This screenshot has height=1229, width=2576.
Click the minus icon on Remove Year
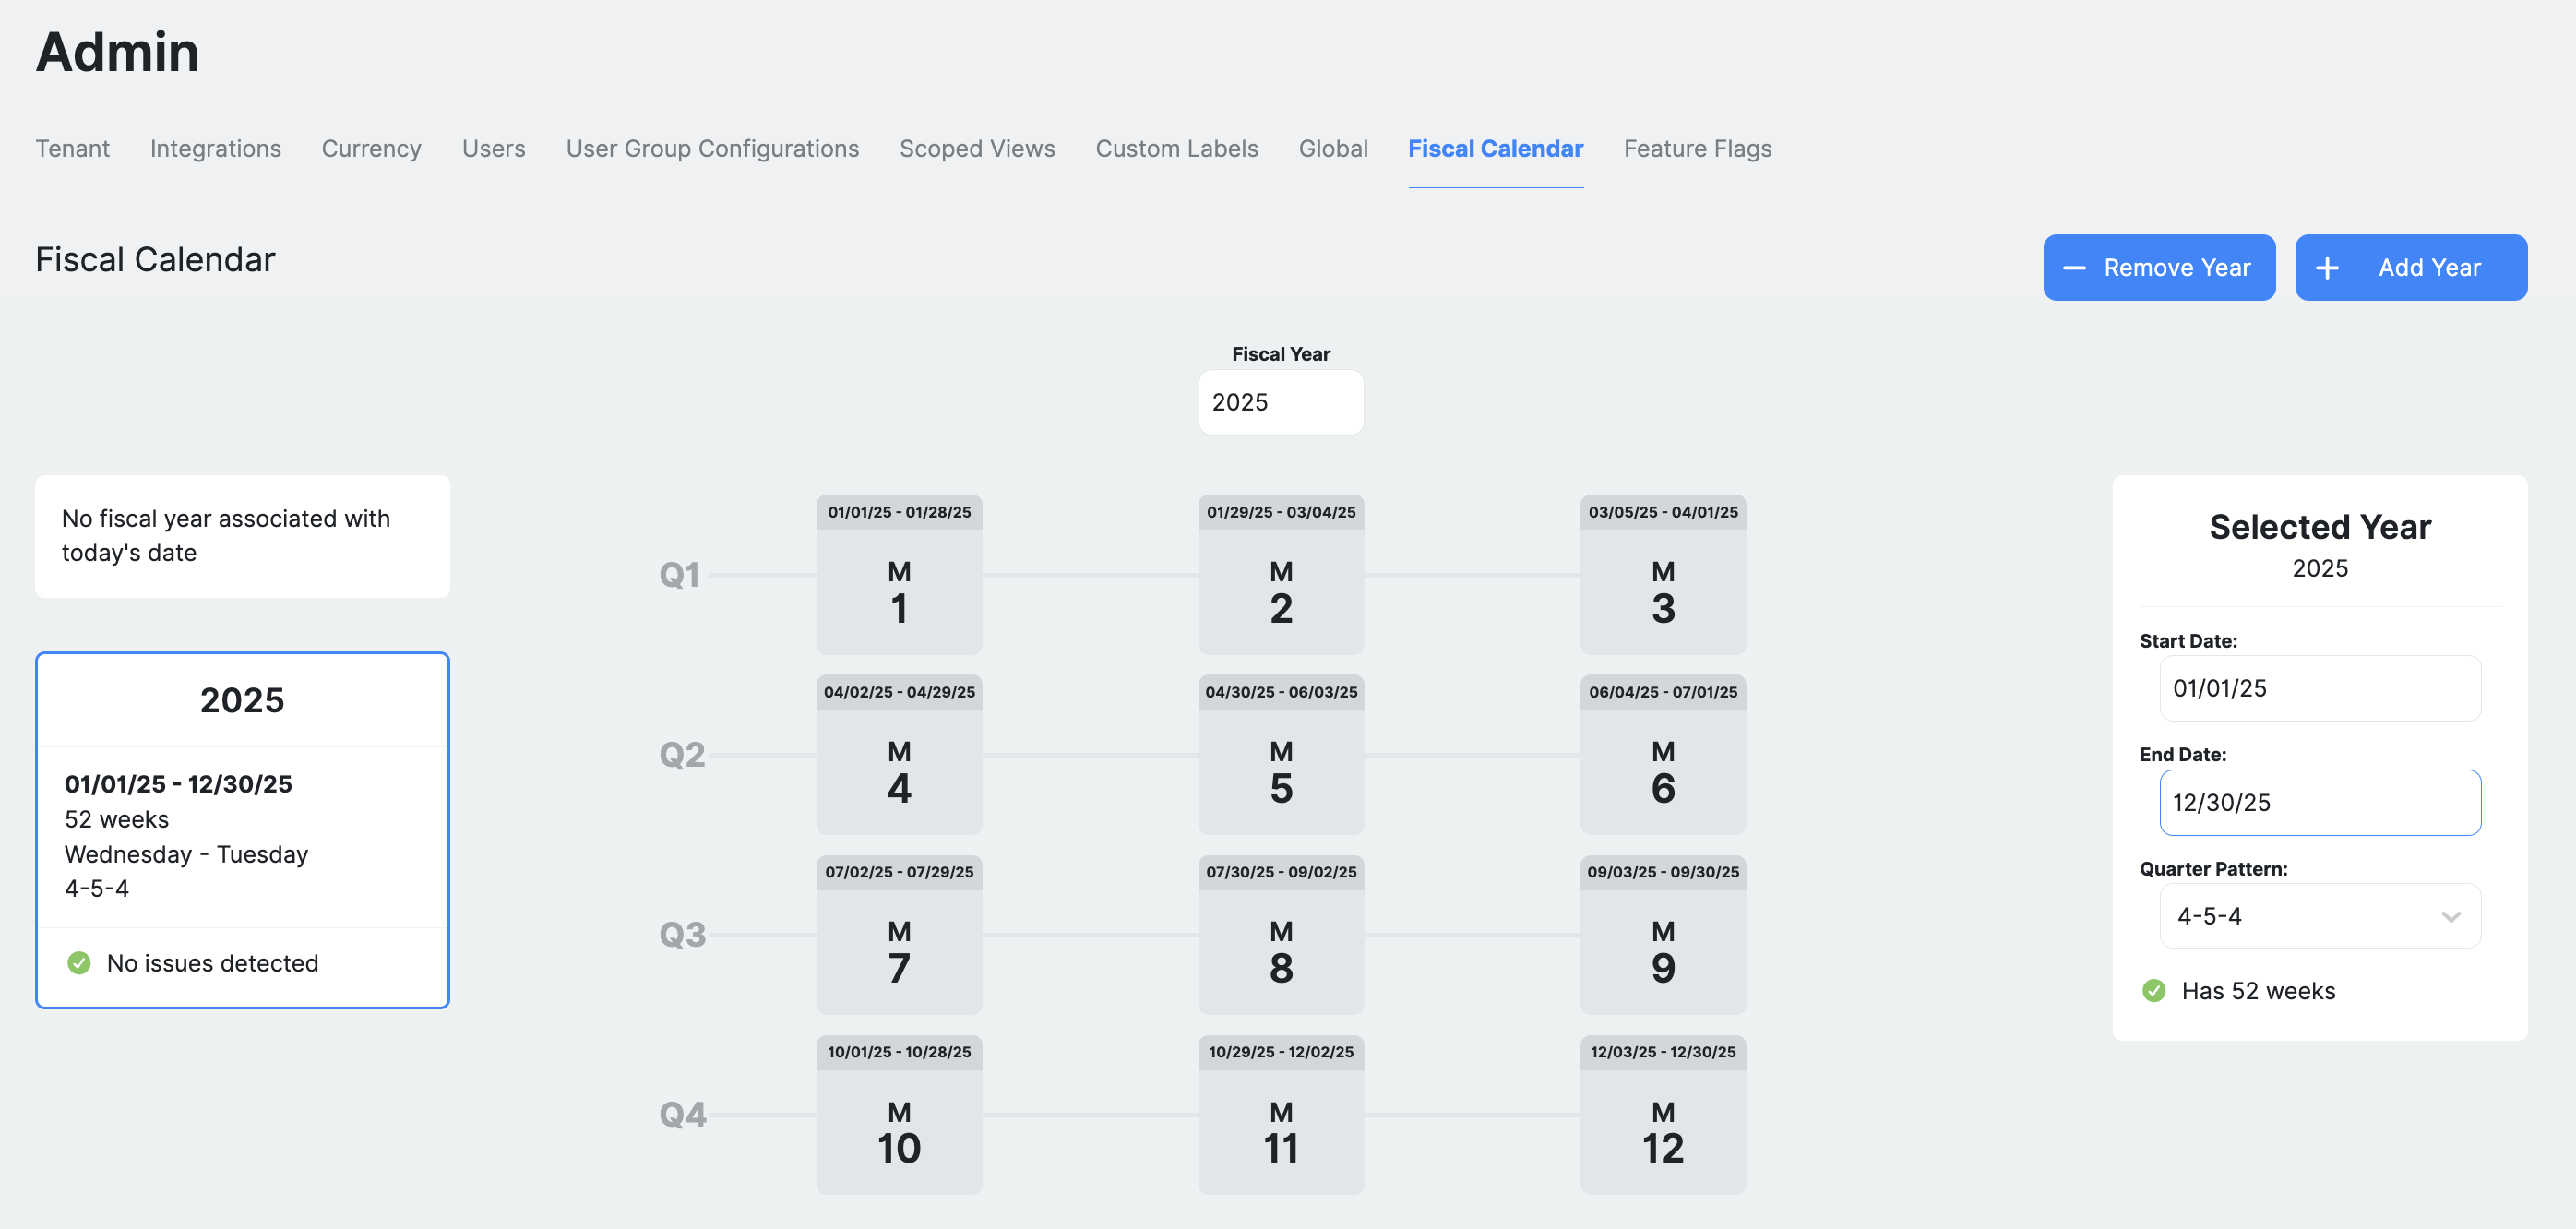point(2074,268)
